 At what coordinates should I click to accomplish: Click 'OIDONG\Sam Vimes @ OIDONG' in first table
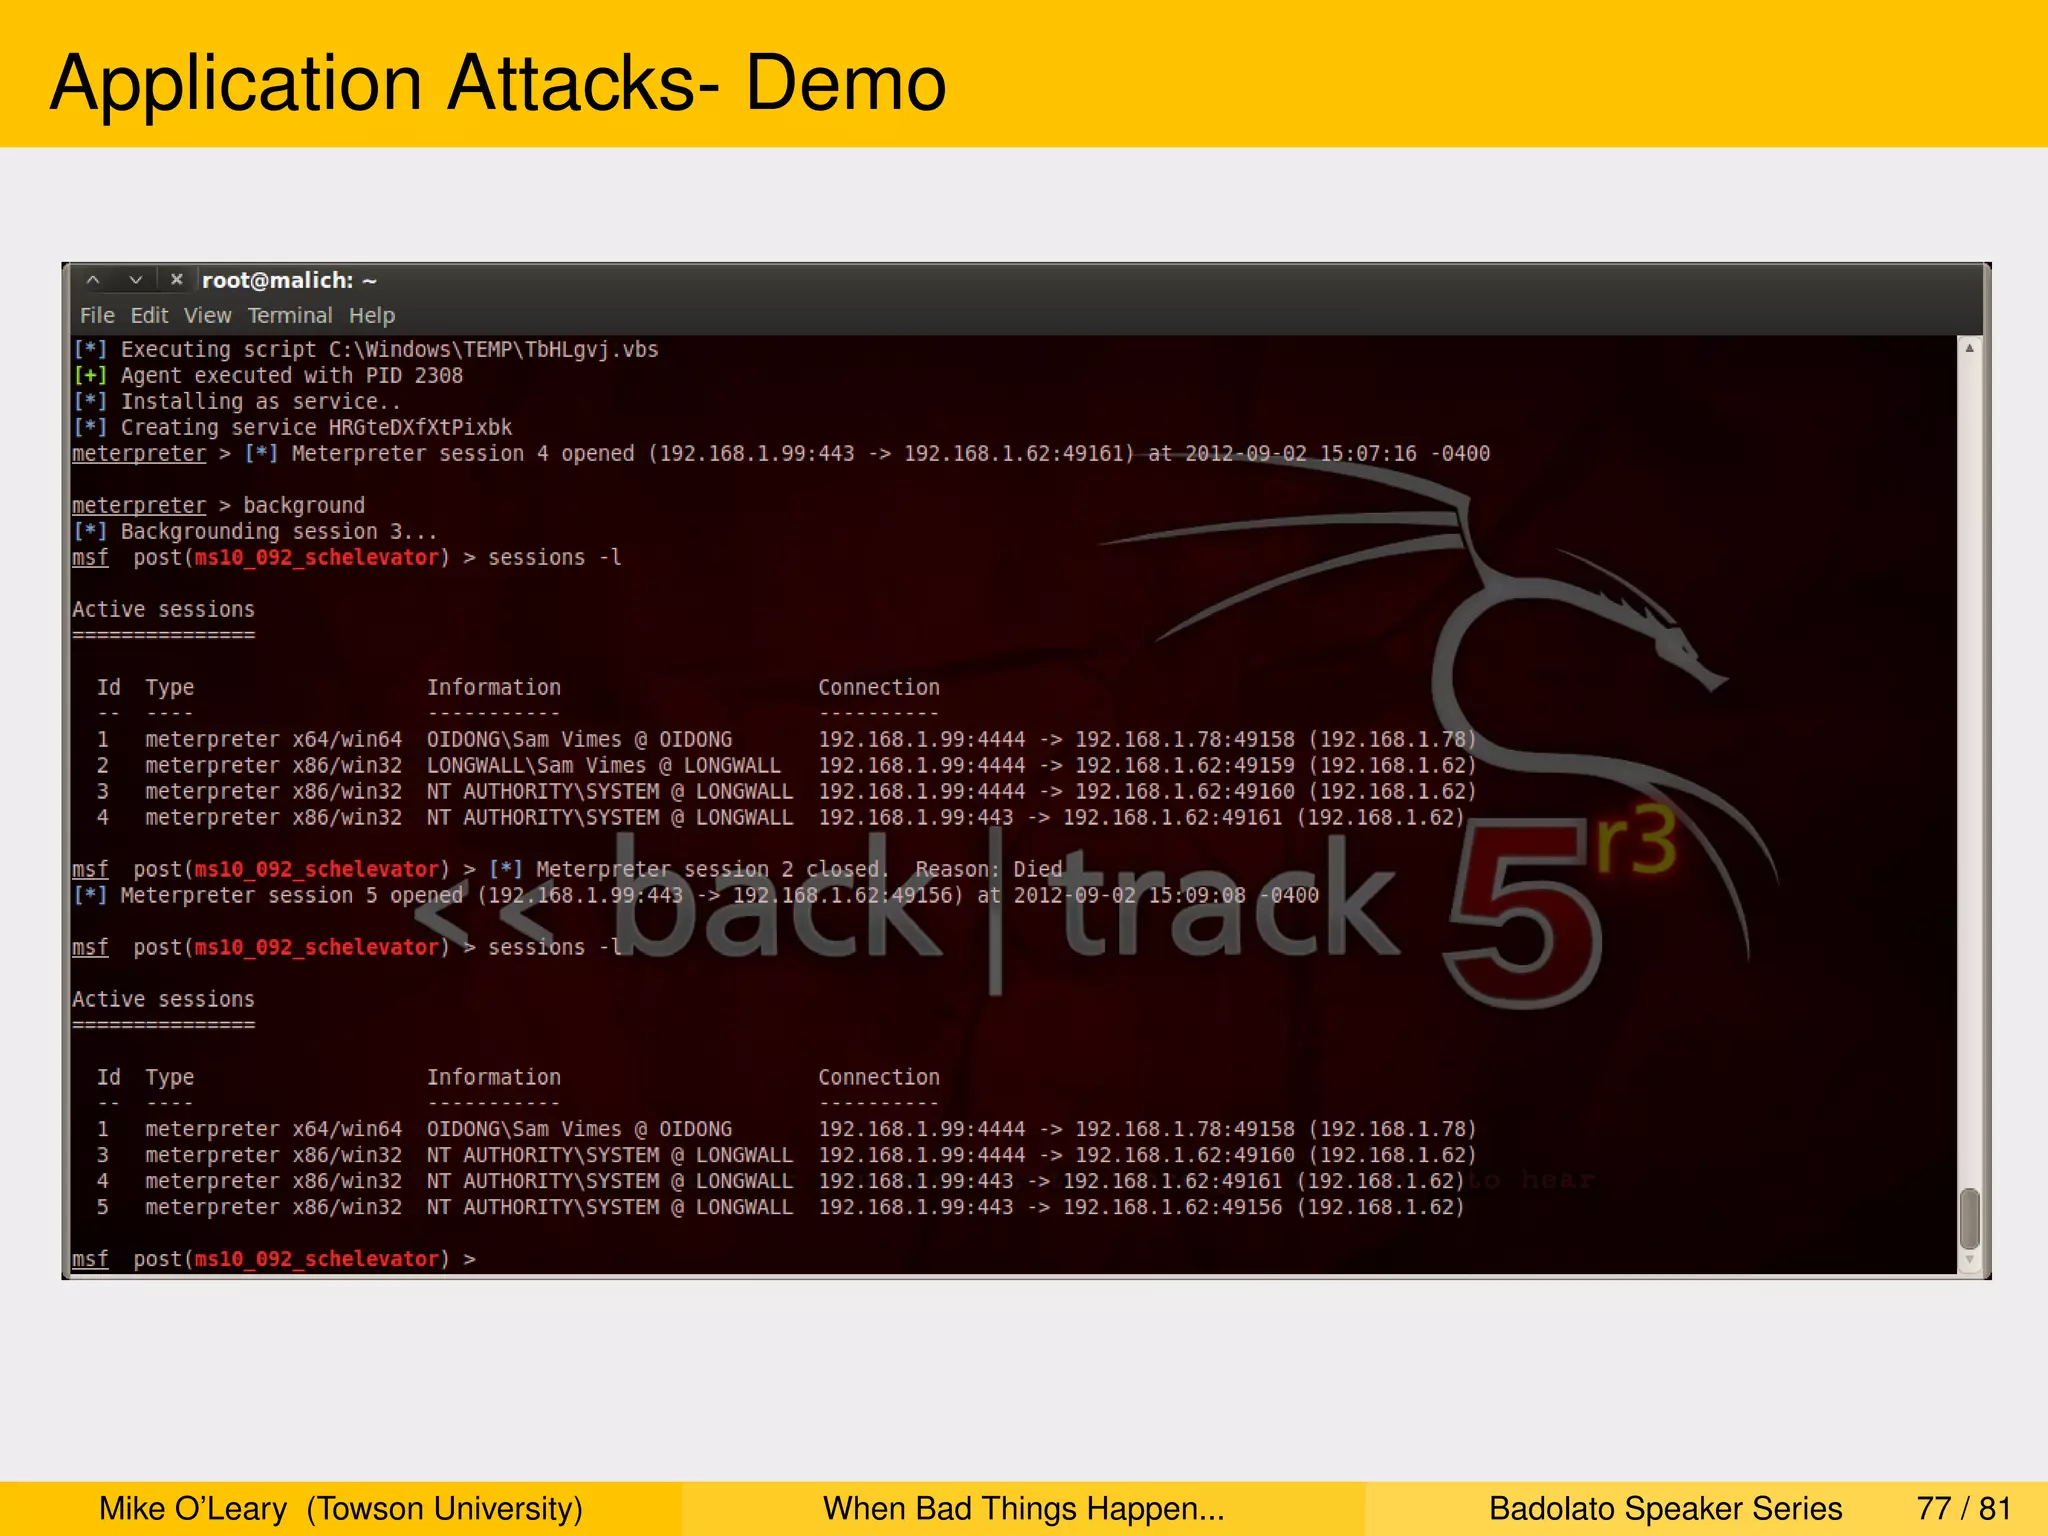(579, 740)
